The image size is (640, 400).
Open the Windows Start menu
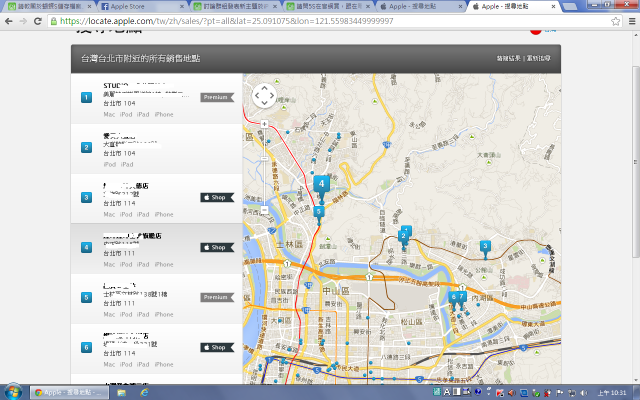[13, 393]
